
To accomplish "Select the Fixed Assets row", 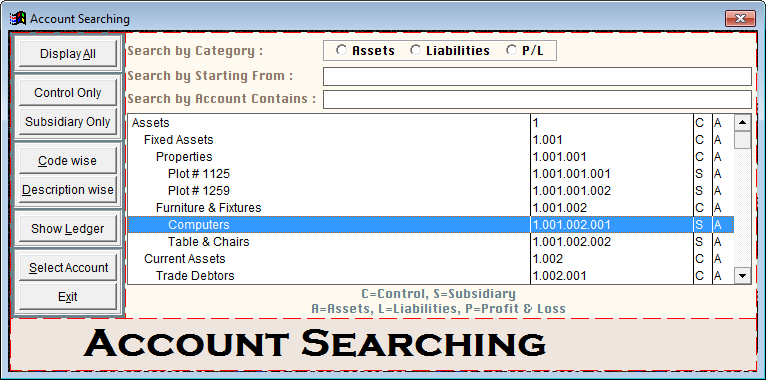I will pos(431,140).
